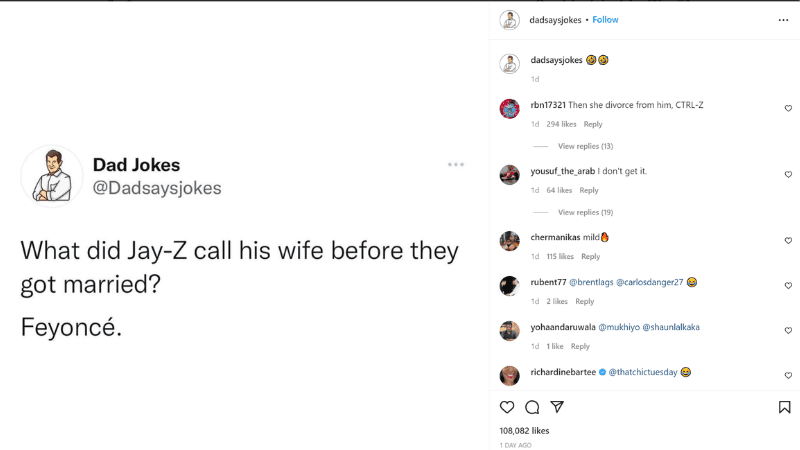Open chermanikas's profile avatar
Screen dimensions: 800x450
[x=510, y=241]
